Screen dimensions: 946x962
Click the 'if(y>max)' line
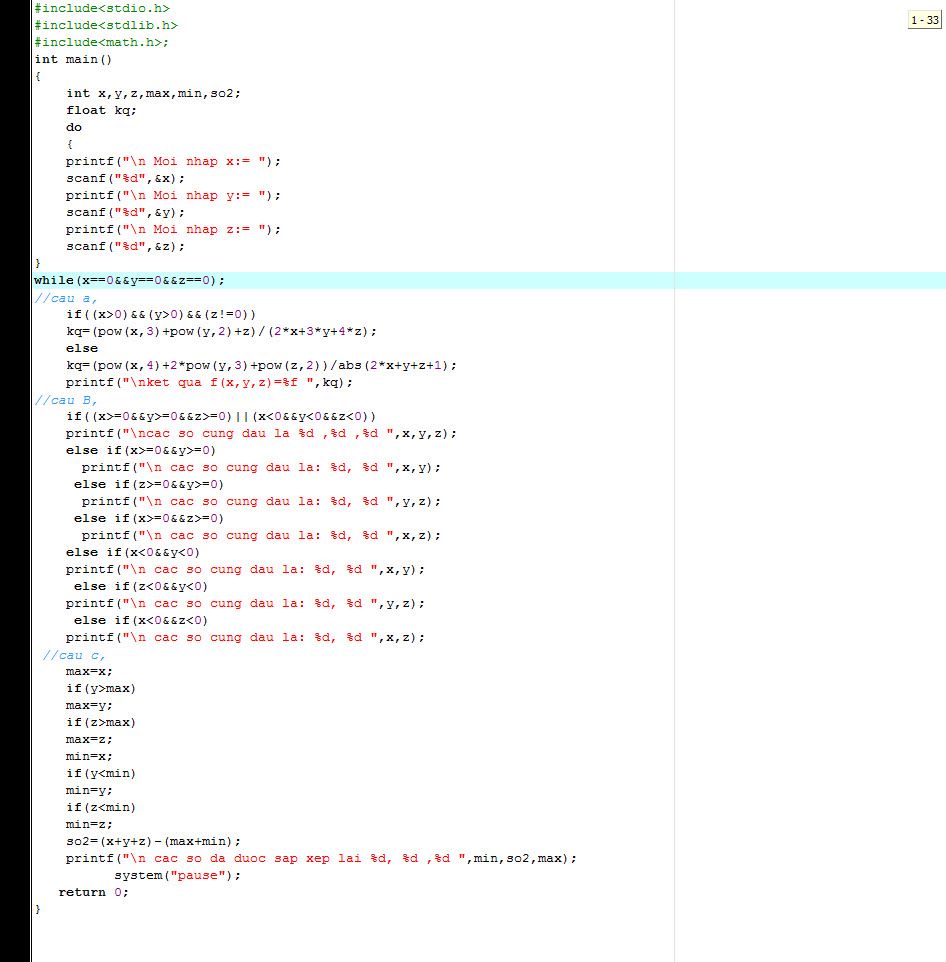(101, 689)
